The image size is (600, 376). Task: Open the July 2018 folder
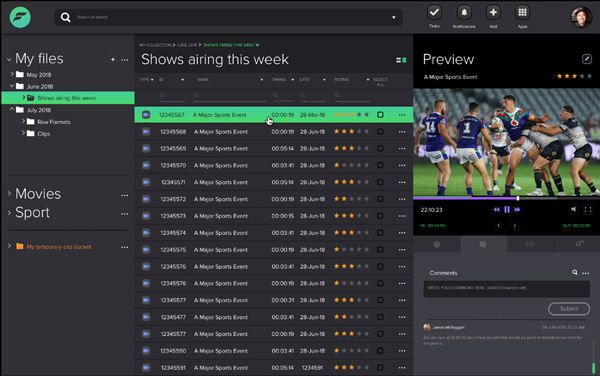pos(39,110)
